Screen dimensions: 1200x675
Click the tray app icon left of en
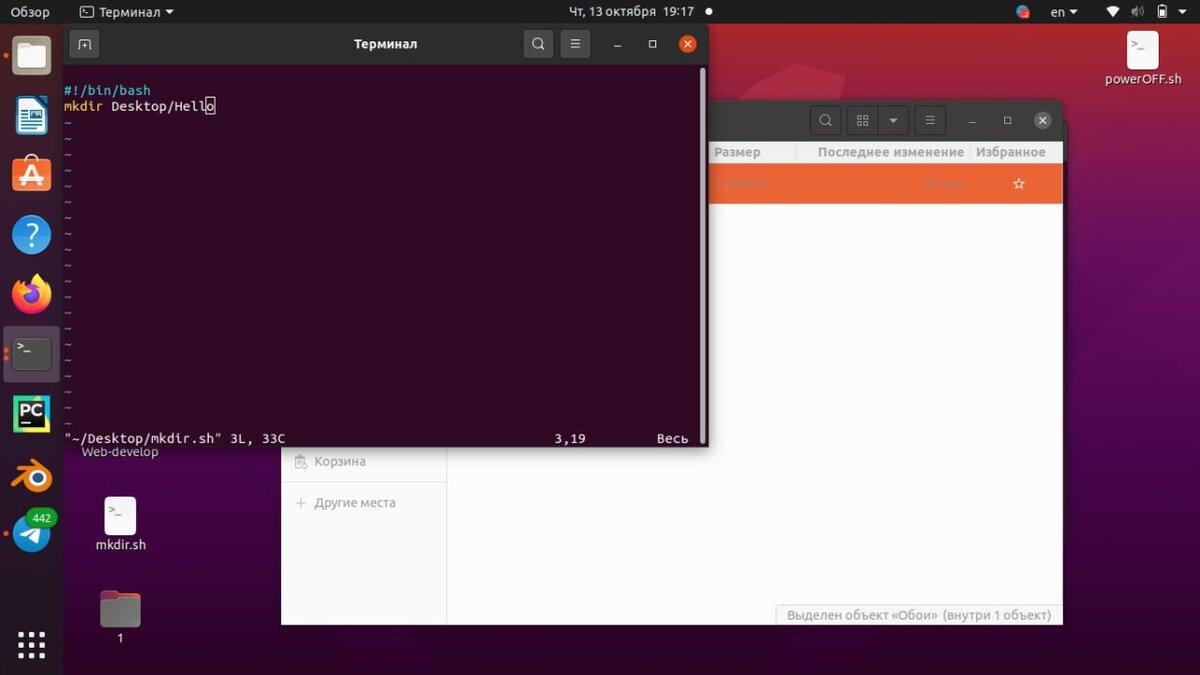point(1023,12)
